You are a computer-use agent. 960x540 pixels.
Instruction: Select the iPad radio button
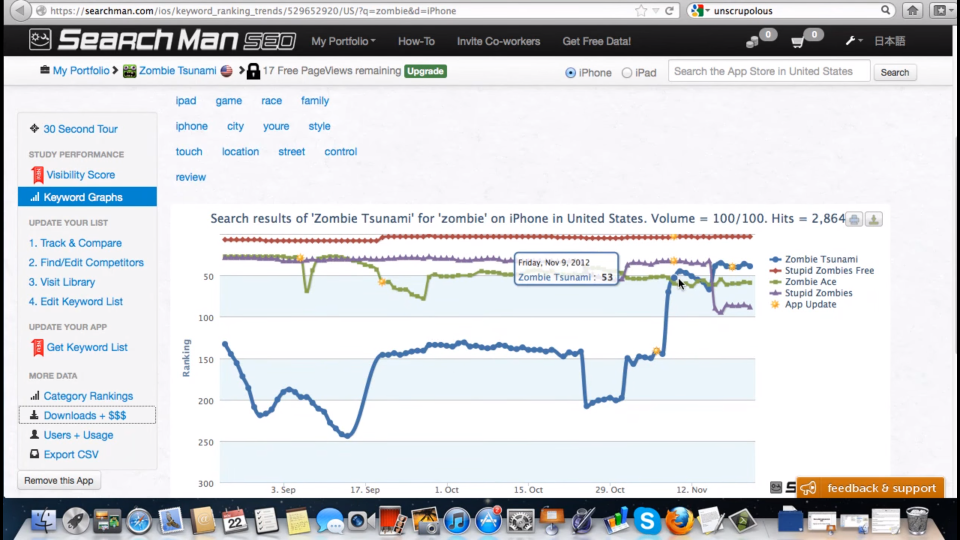(x=626, y=73)
